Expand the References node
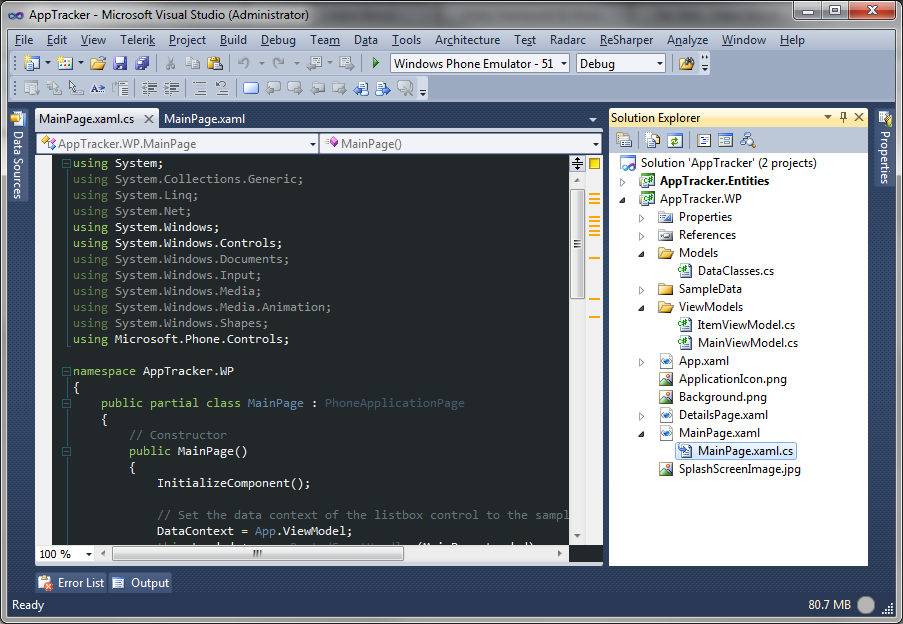Image resolution: width=903 pixels, height=624 pixels. (x=642, y=236)
